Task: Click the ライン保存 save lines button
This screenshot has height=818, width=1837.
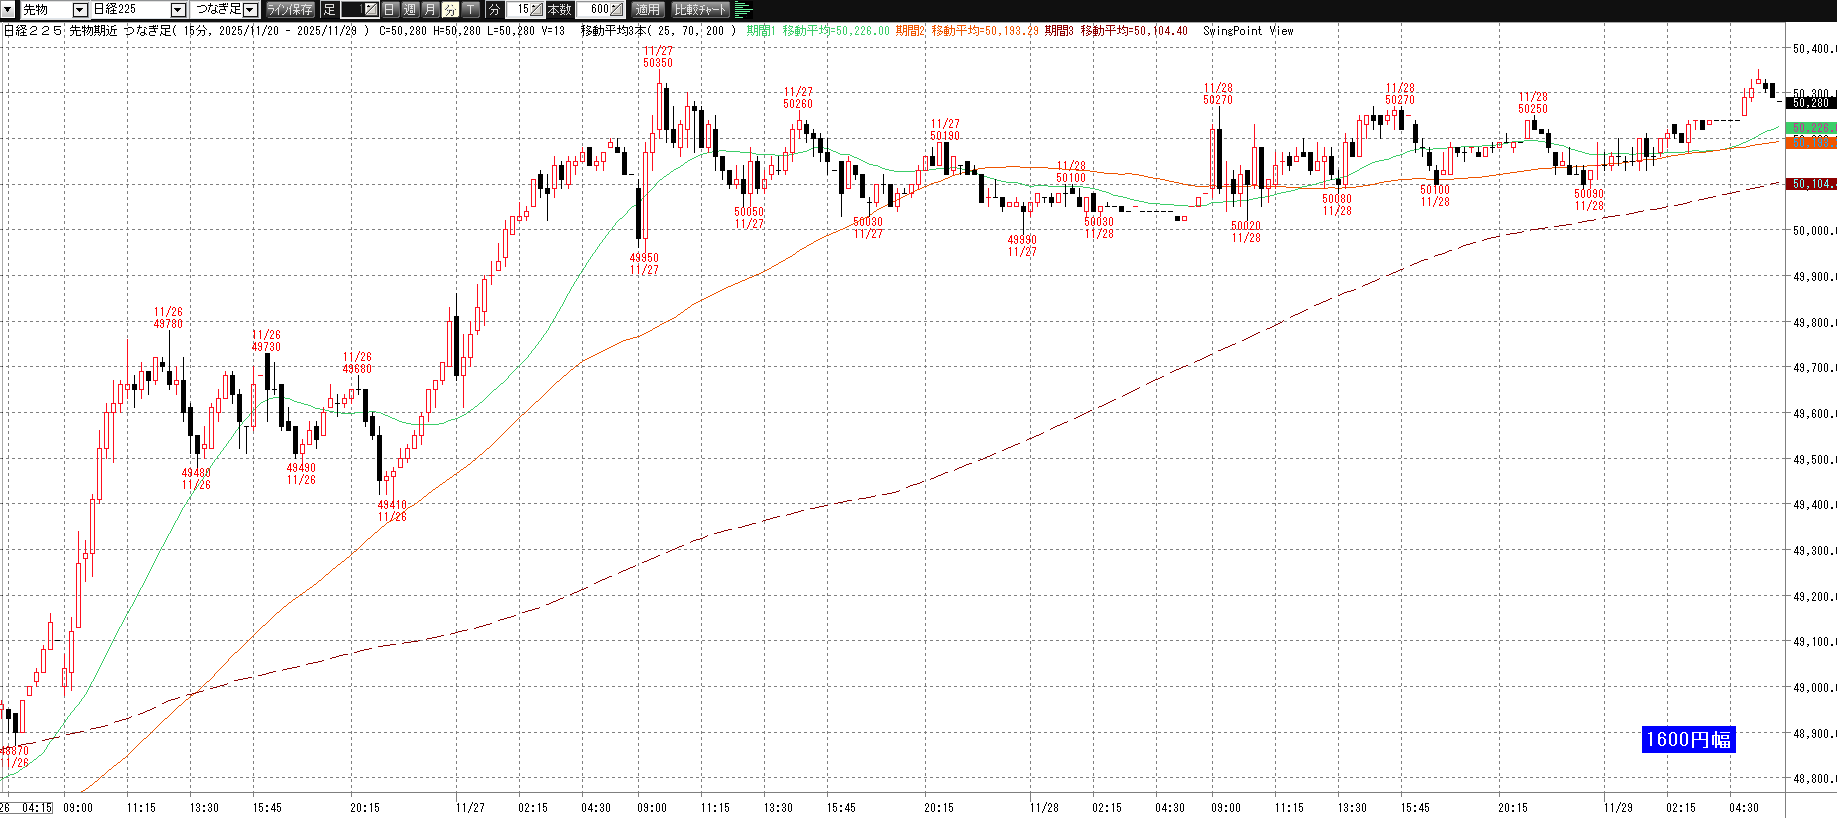Action: coord(290,10)
